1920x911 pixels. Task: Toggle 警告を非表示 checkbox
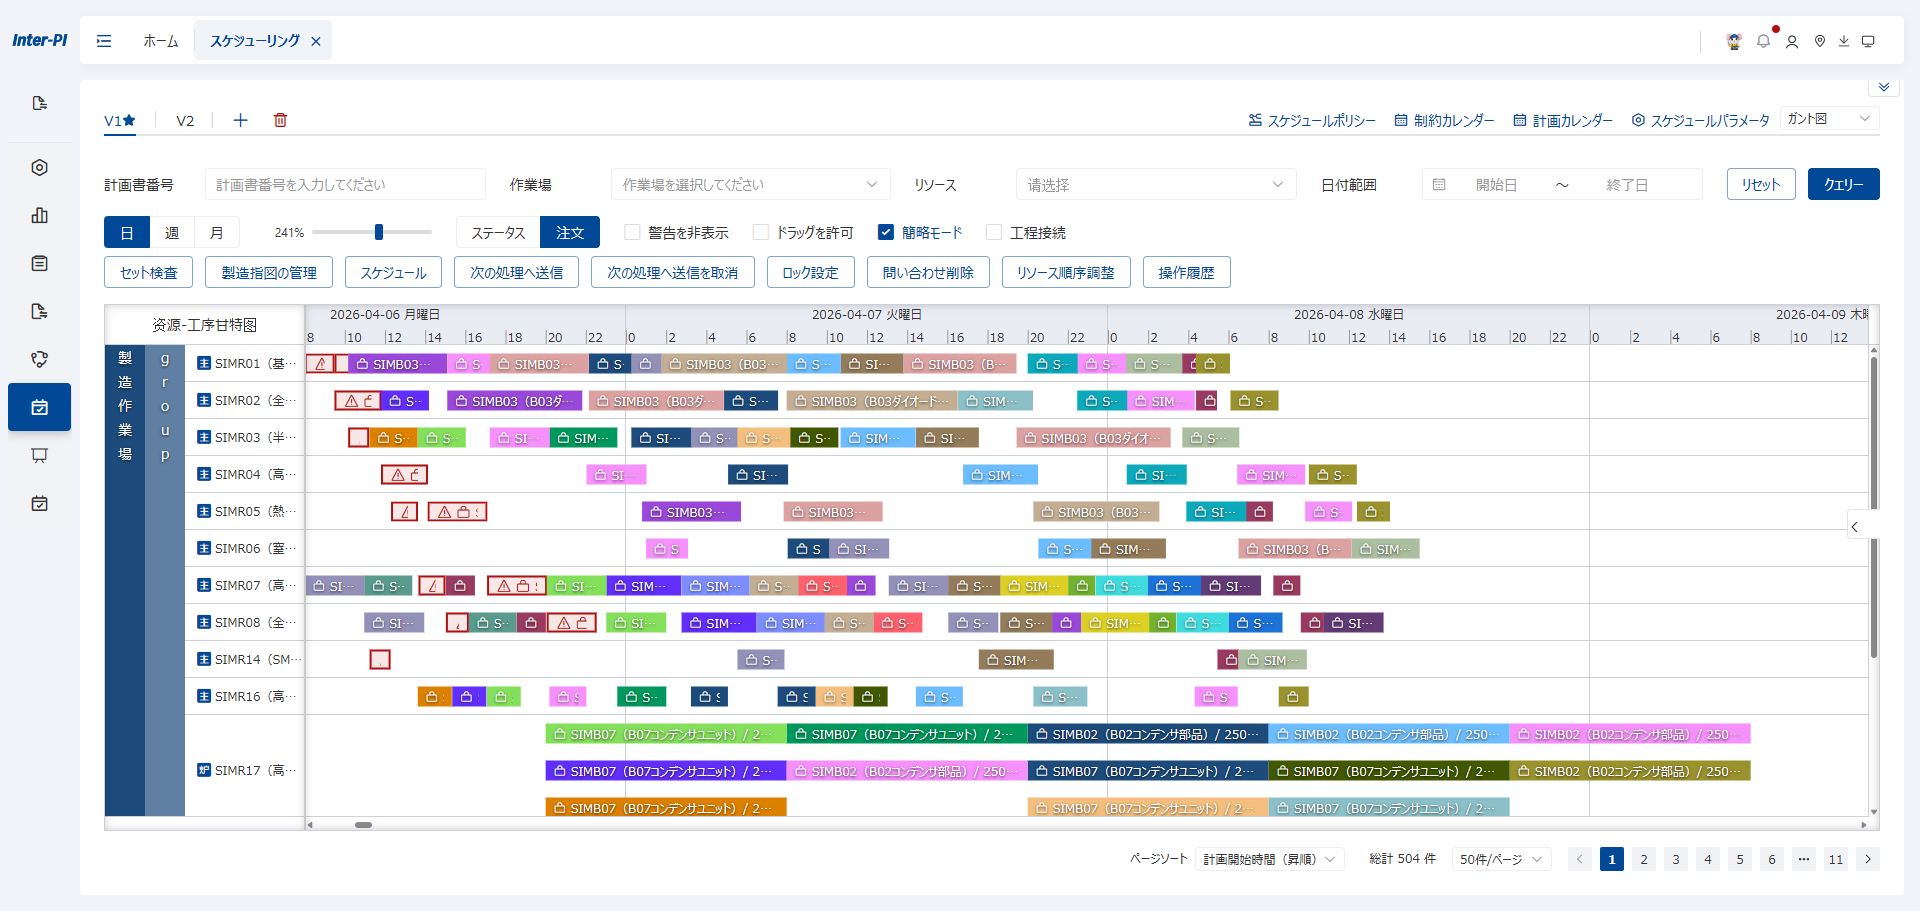[x=632, y=232]
